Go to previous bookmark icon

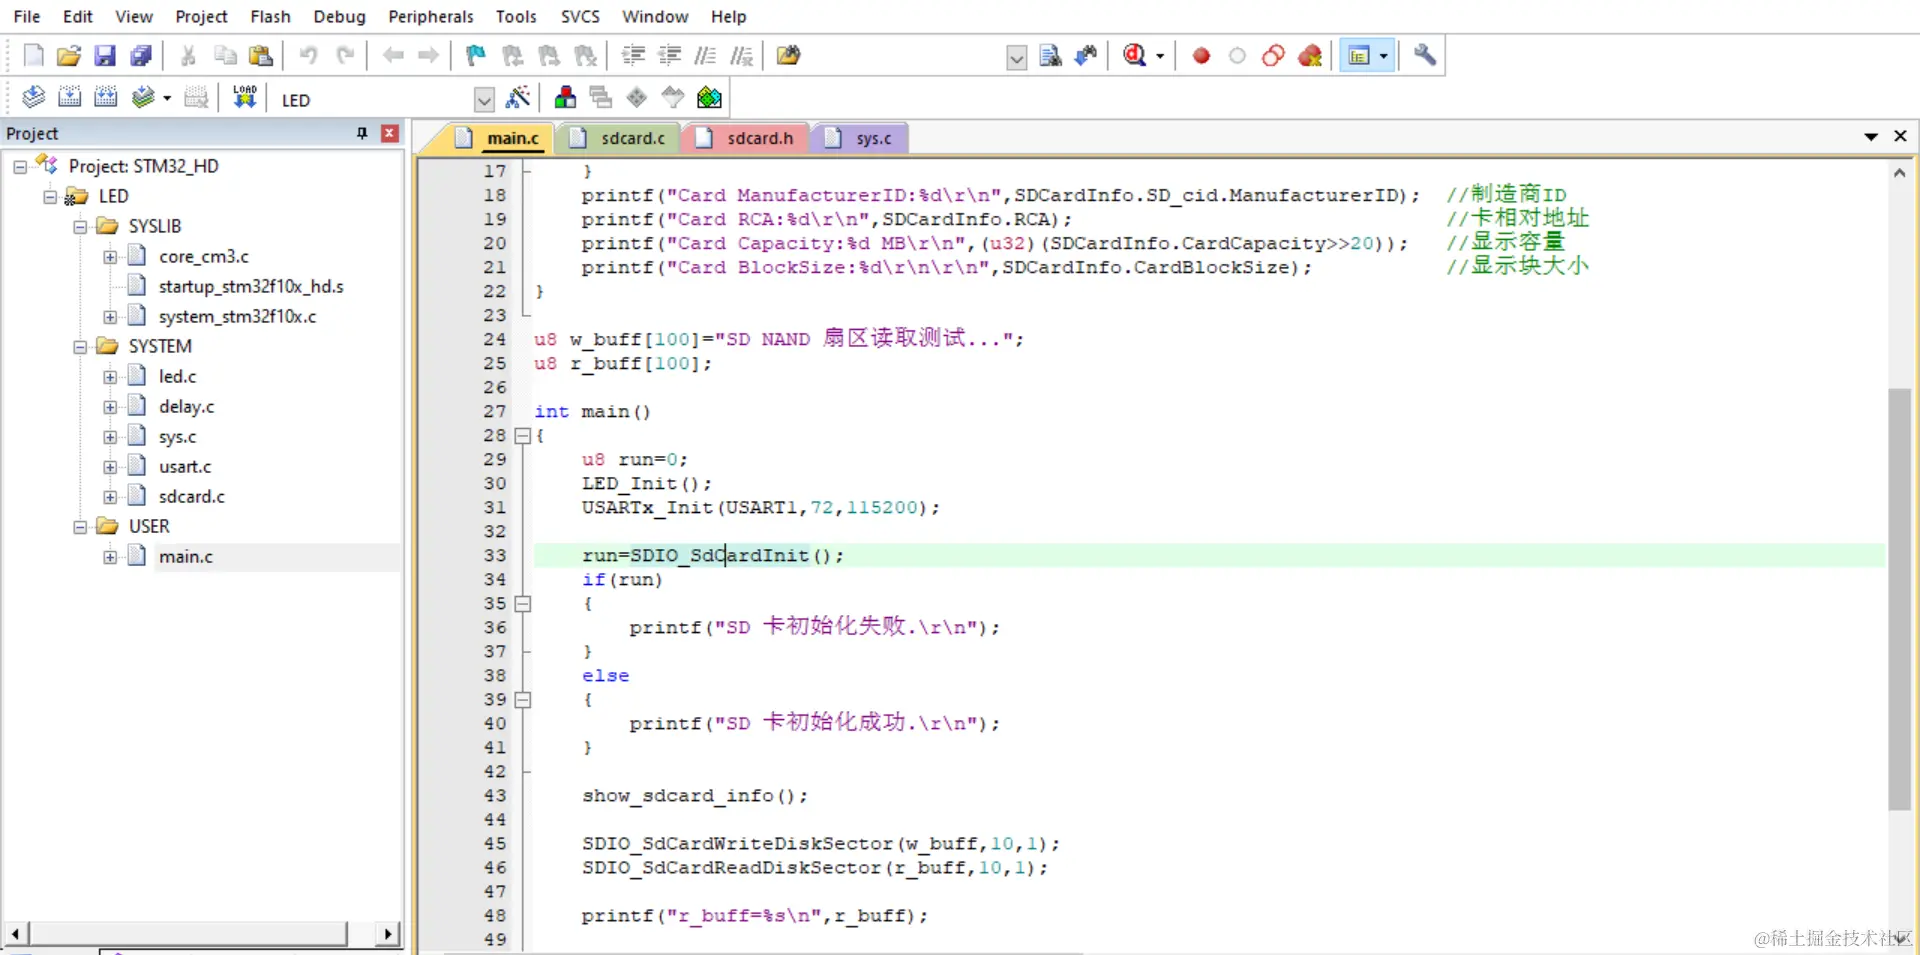point(513,56)
